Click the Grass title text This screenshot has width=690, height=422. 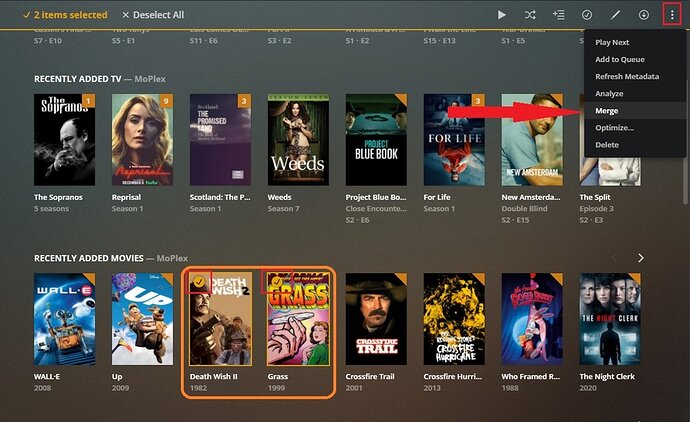278,377
